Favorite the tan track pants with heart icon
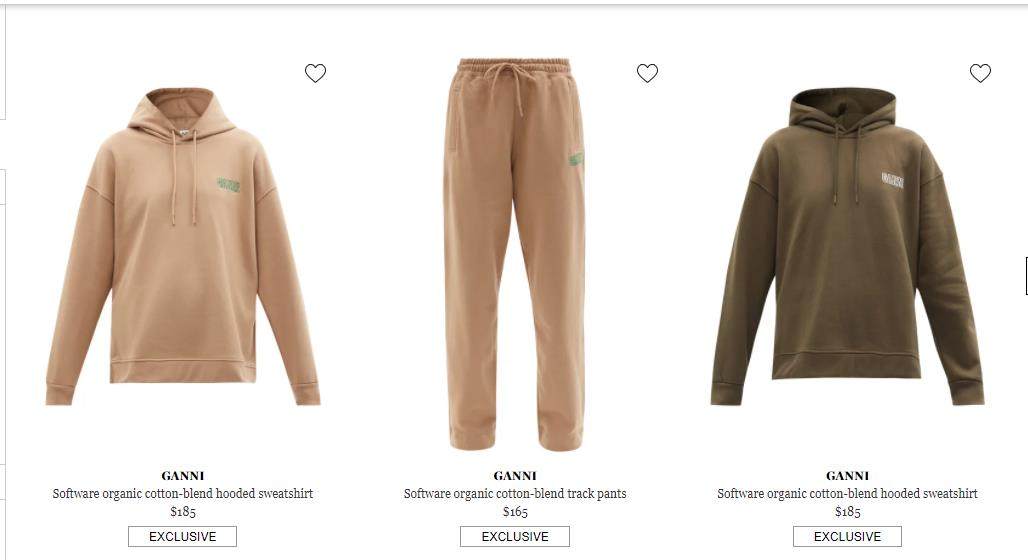Viewport: 1028px width, 560px height. pos(647,73)
